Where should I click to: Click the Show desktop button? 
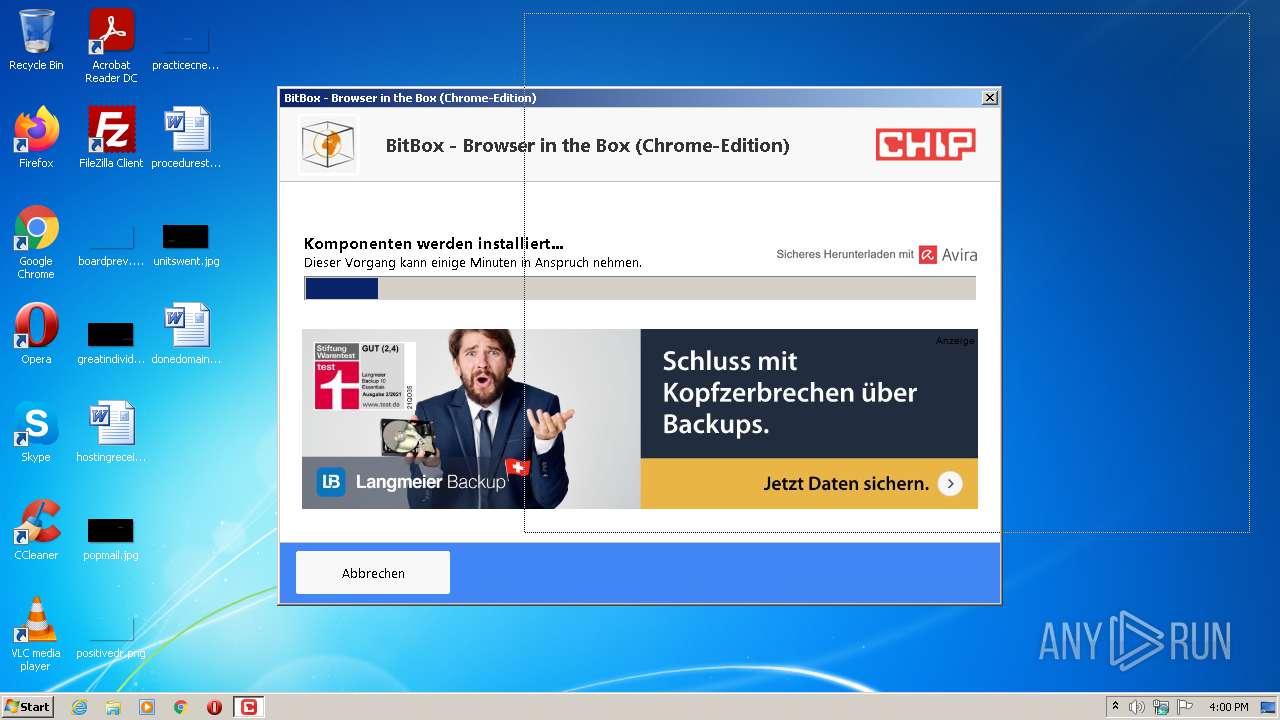(1268, 707)
